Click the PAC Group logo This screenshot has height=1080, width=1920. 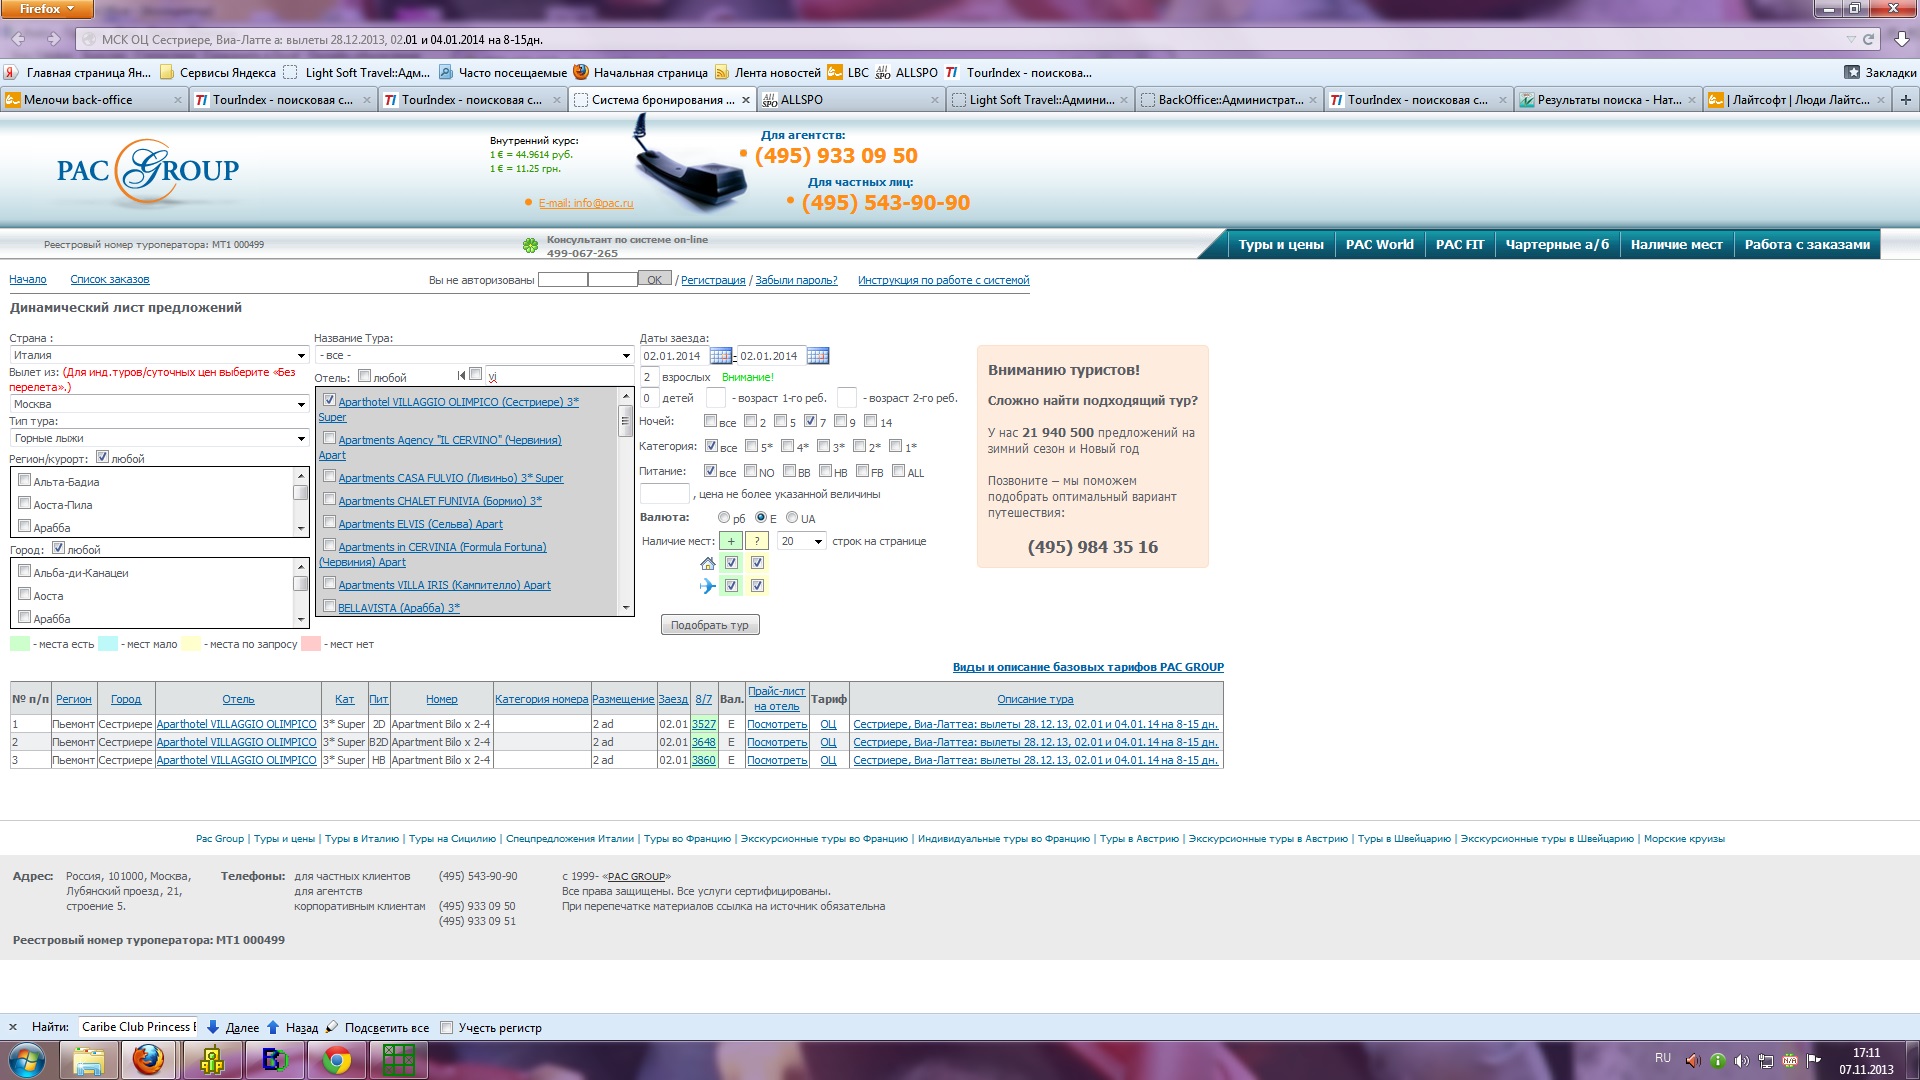click(x=148, y=171)
